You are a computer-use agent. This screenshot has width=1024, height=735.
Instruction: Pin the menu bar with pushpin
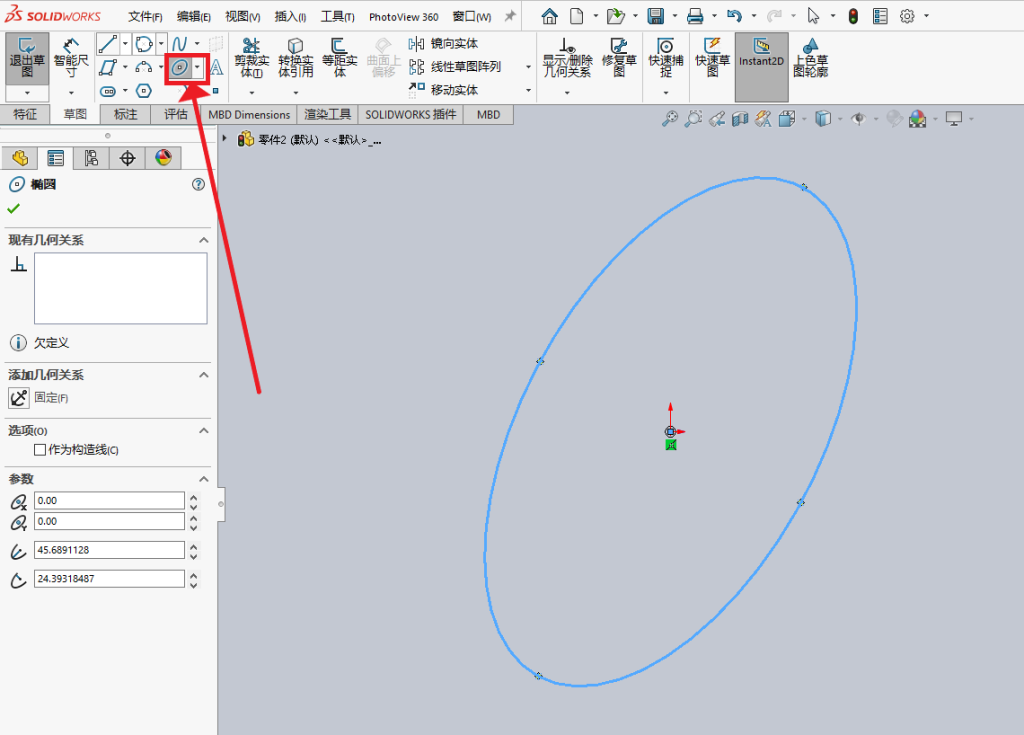click(x=510, y=16)
